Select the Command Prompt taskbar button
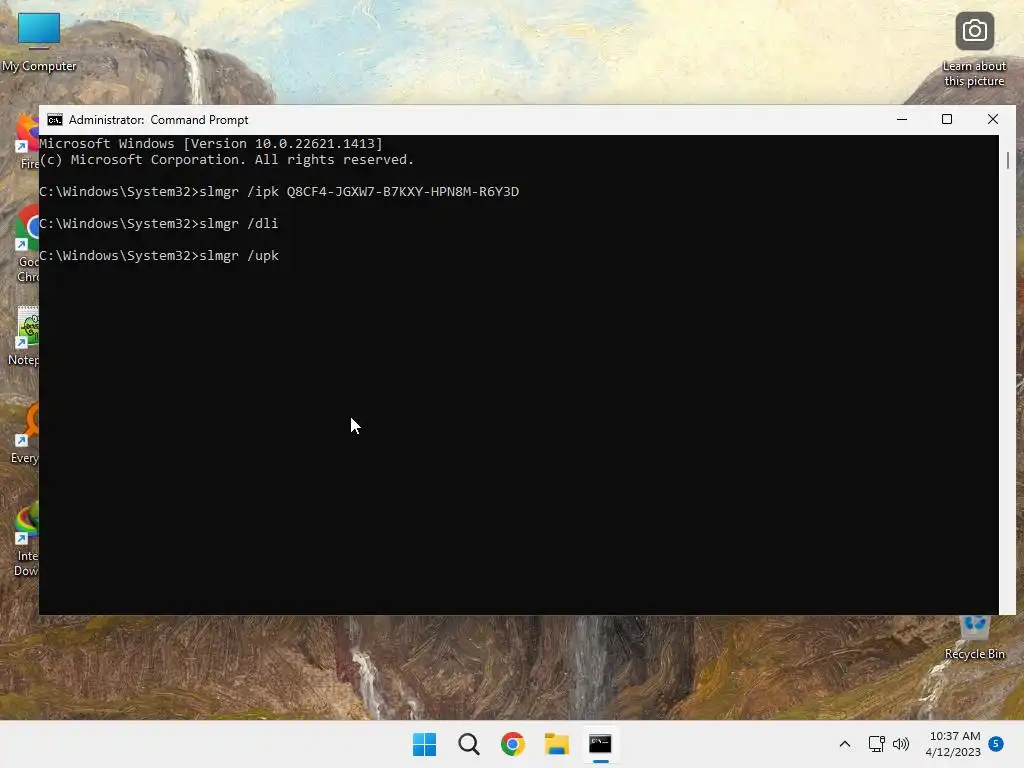Viewport: 1024px width, 768px height. click(x=600, y=744)
